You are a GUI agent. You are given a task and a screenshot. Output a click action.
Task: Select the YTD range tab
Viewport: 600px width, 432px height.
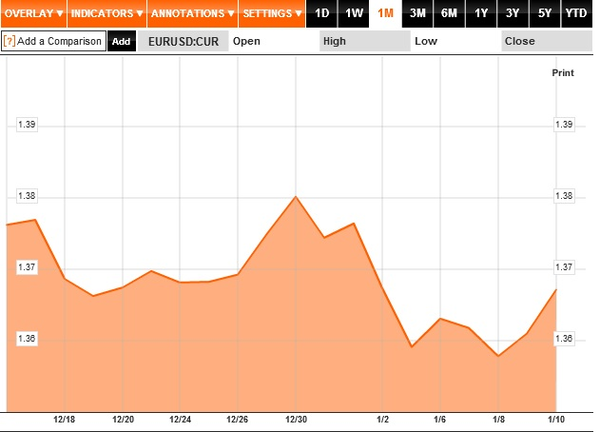point(576,13)
